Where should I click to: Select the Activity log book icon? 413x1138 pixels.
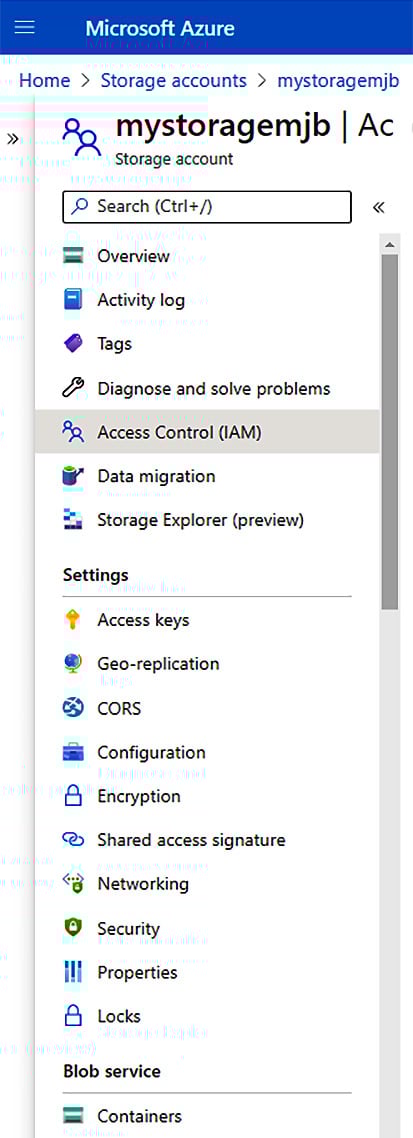click(73, 300)
